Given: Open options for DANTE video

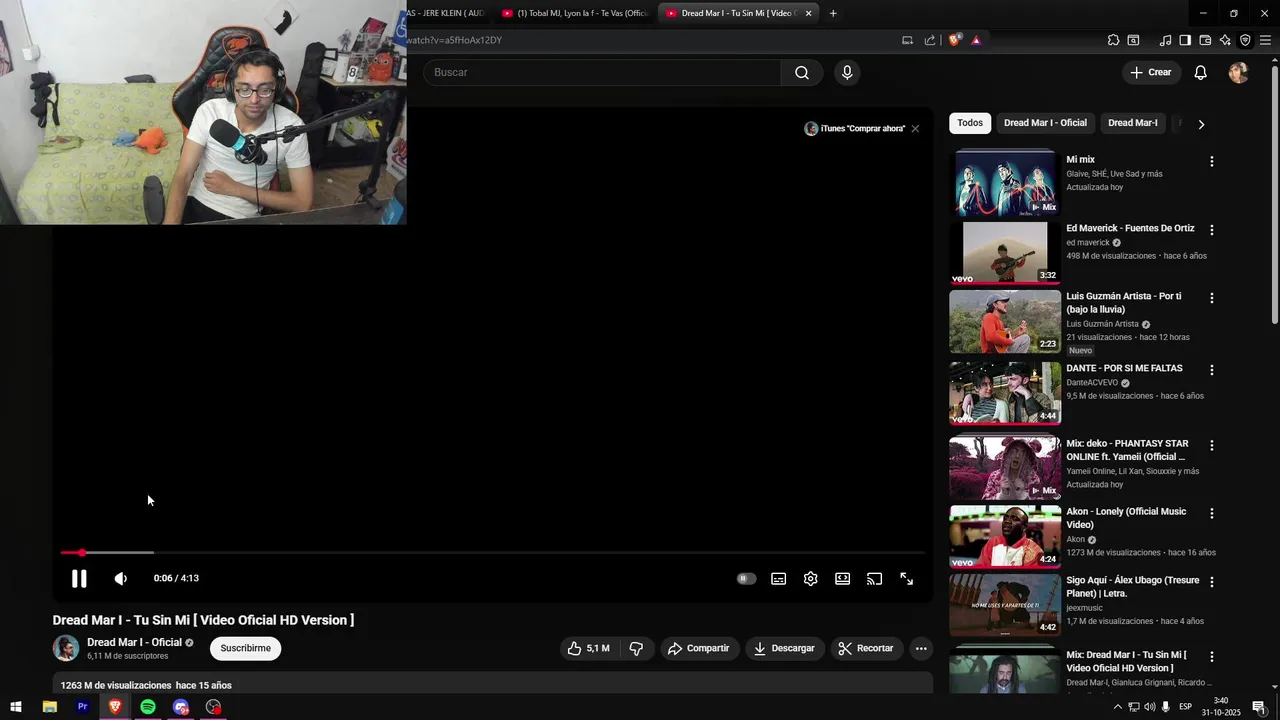Looking at the screenshot, I should pyautogui.click(x=1211, y=370).
